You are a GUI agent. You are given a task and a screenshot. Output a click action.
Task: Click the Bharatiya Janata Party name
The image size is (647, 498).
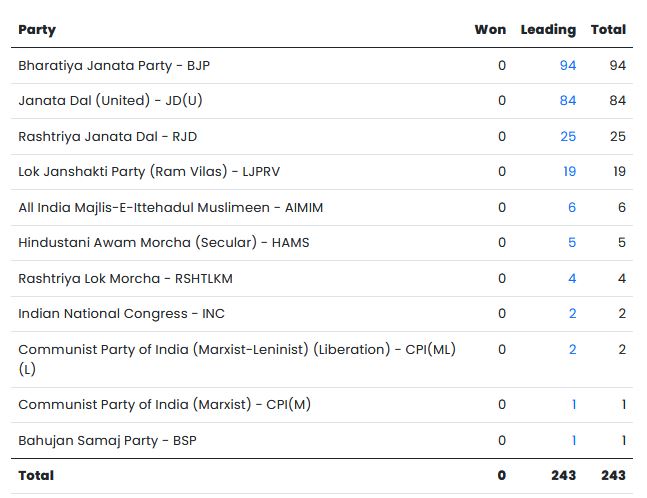114,66
